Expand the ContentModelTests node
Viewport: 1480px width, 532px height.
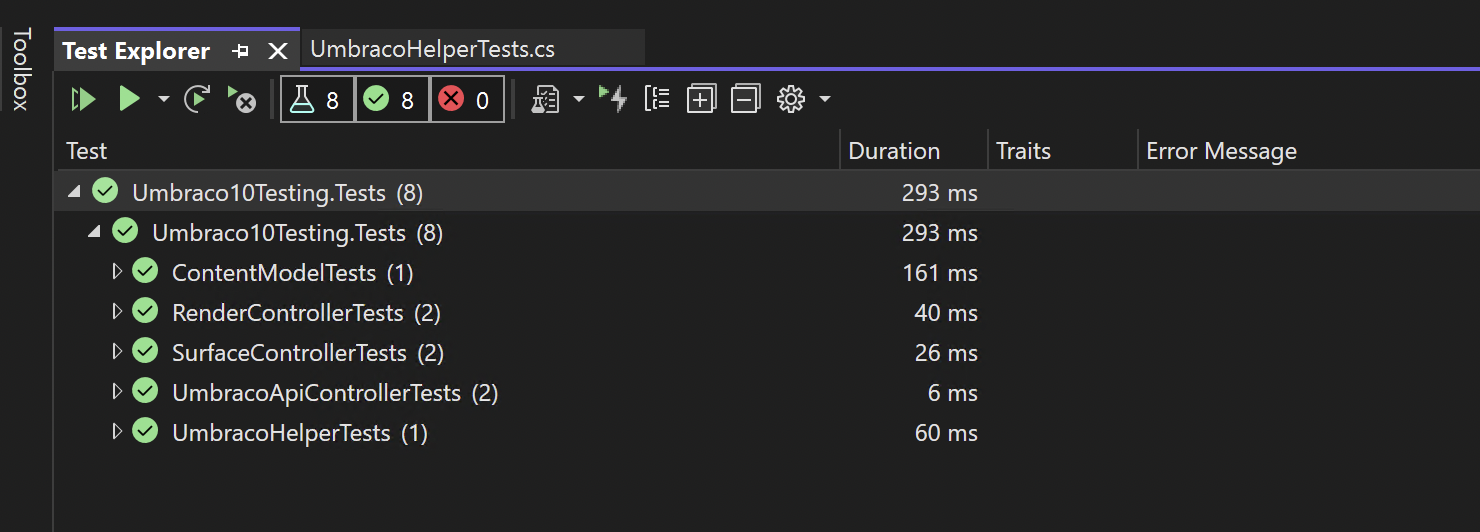[x=117, y=272]
